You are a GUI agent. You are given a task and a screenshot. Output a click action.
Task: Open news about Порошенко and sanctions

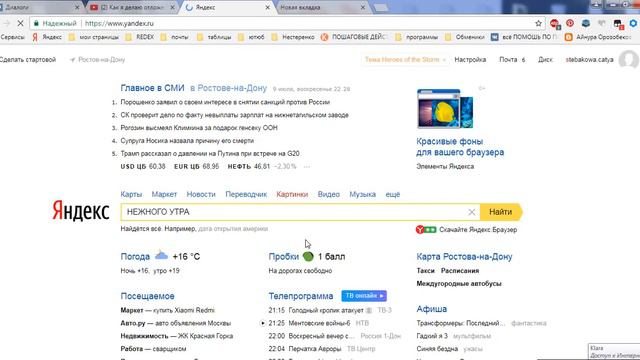(225, 102)
